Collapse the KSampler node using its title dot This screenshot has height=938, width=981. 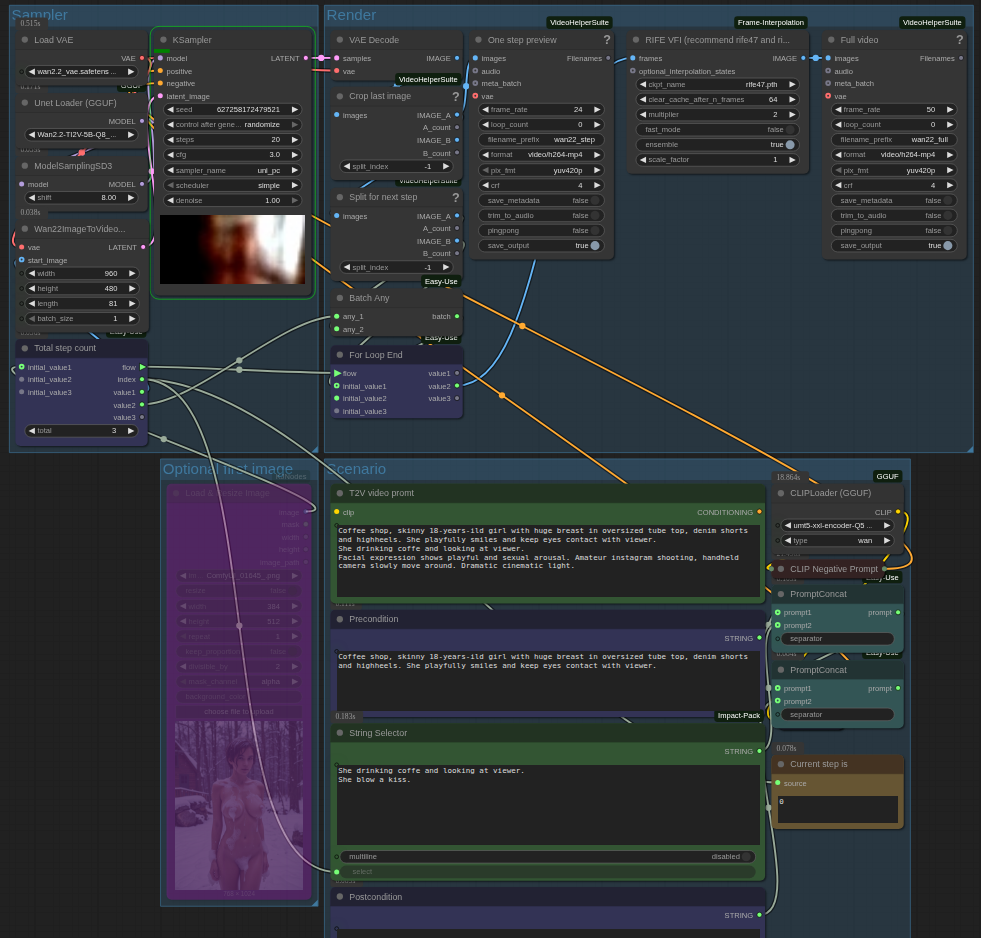[x=163, y=40]
